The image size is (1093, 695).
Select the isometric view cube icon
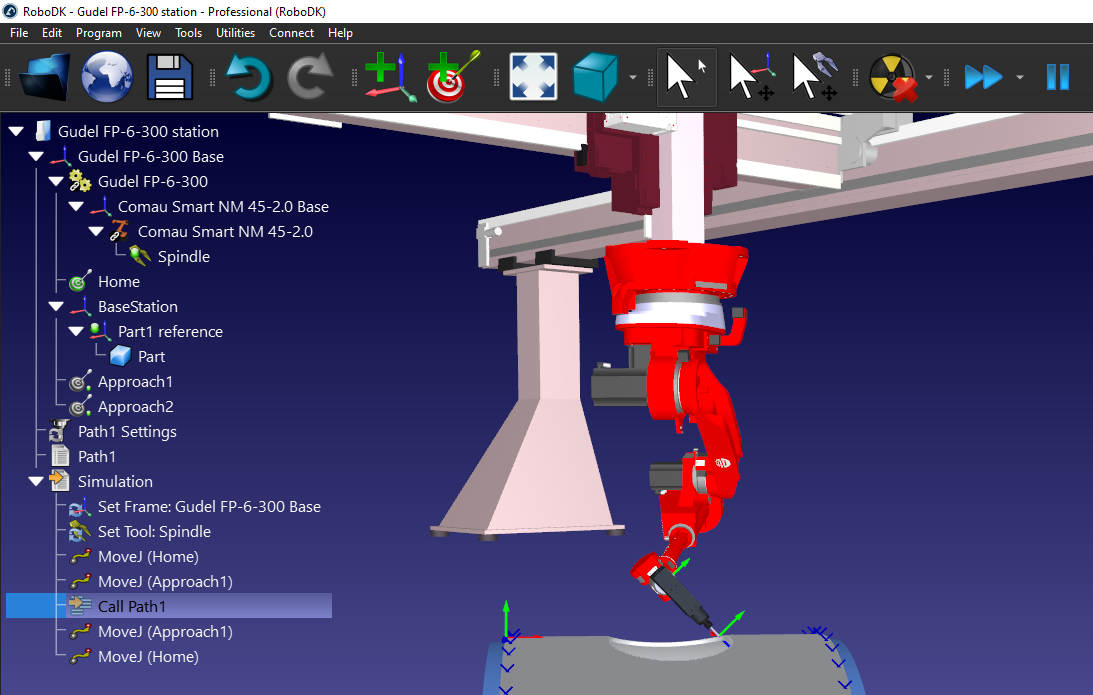597,77
